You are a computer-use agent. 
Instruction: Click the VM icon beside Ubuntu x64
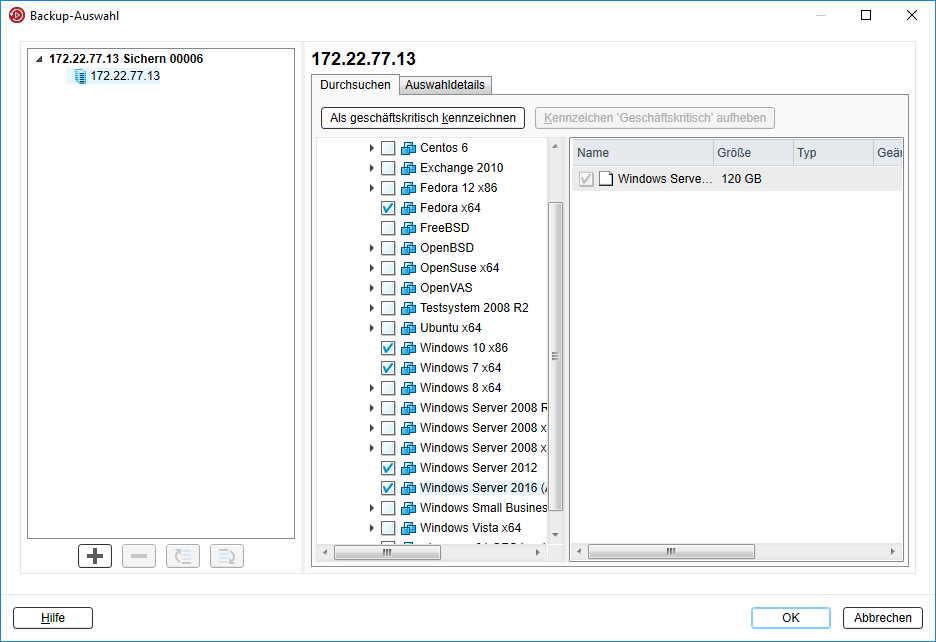[408, 328]
